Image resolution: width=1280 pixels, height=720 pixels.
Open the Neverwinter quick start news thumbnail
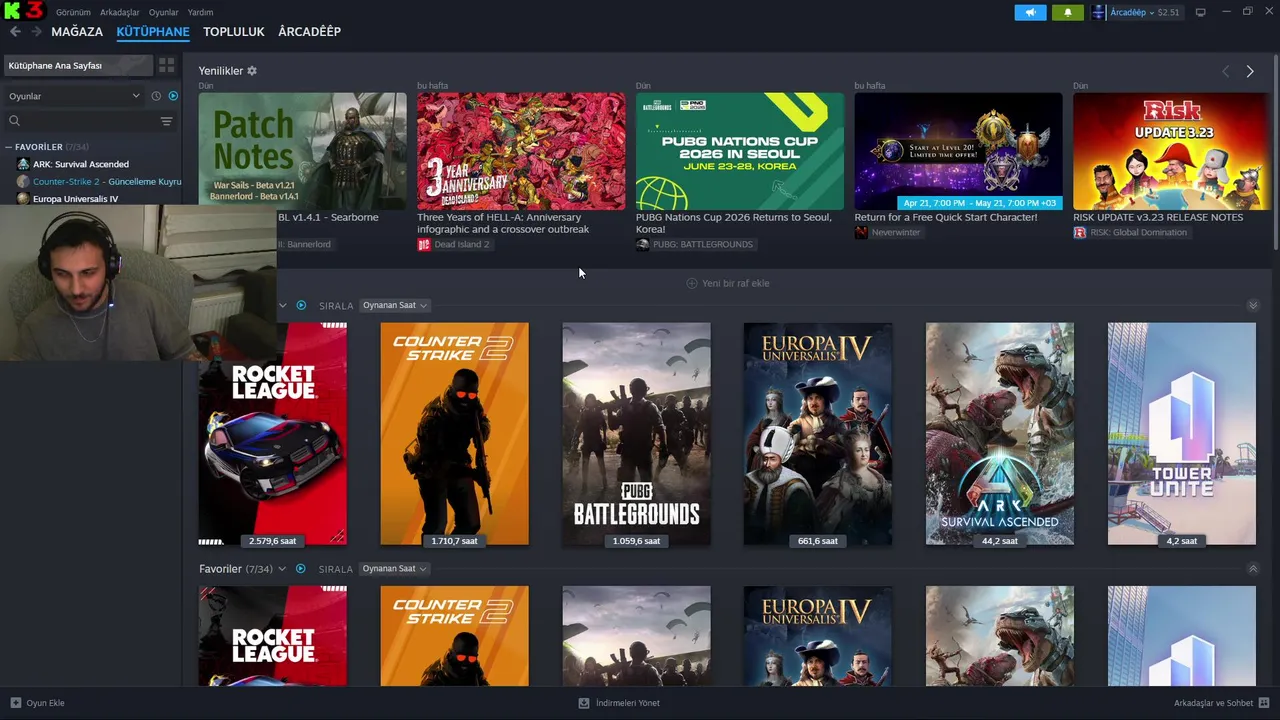958,151
